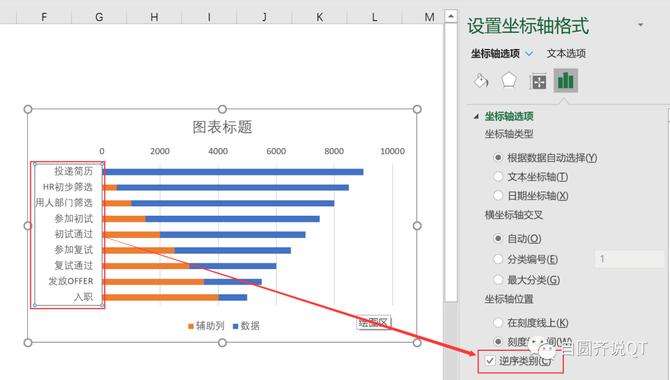
Task: Click the 参加初试 axis label
Action: (73, 218)
